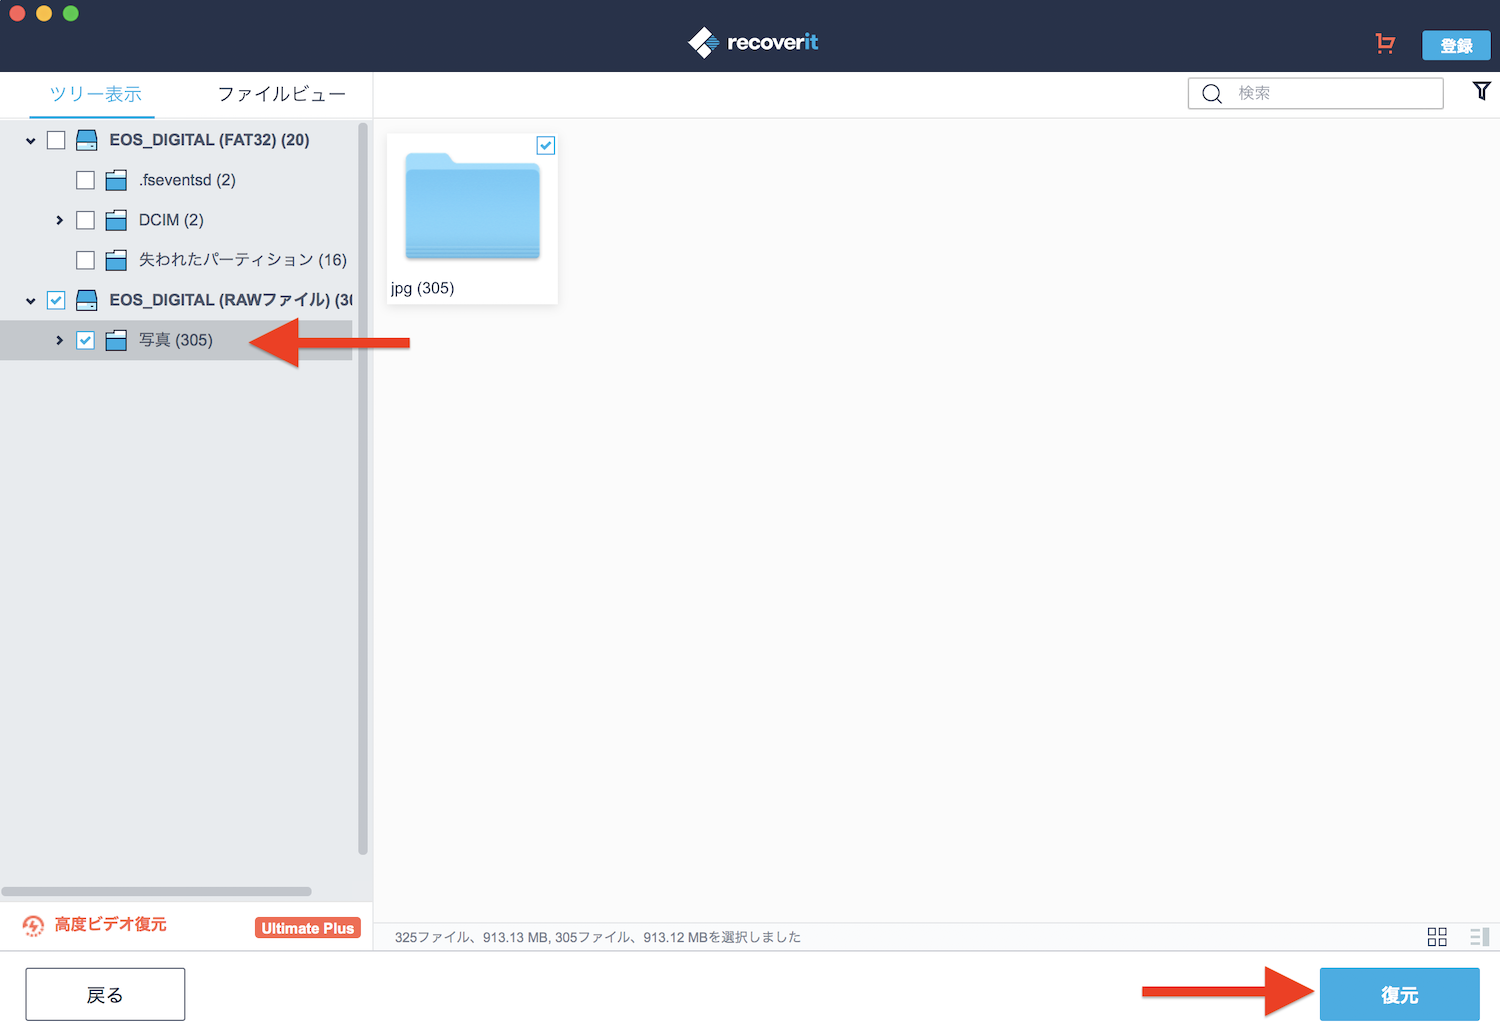Select the 写真 (305) row label
Screen dimensions: 1500x1033
[176, 340]
